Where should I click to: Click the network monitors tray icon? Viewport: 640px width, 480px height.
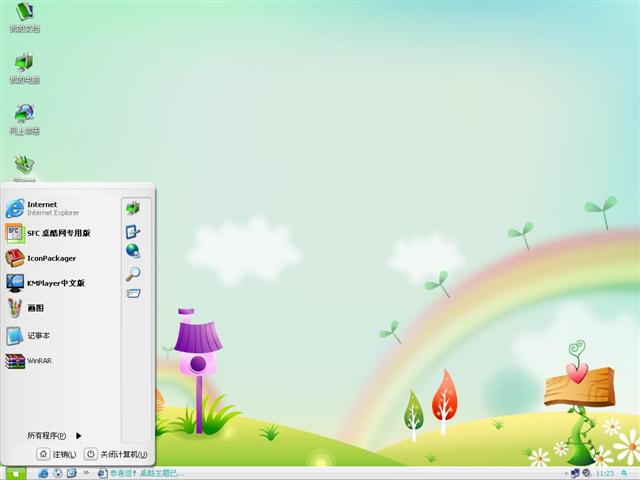[576, 473]
